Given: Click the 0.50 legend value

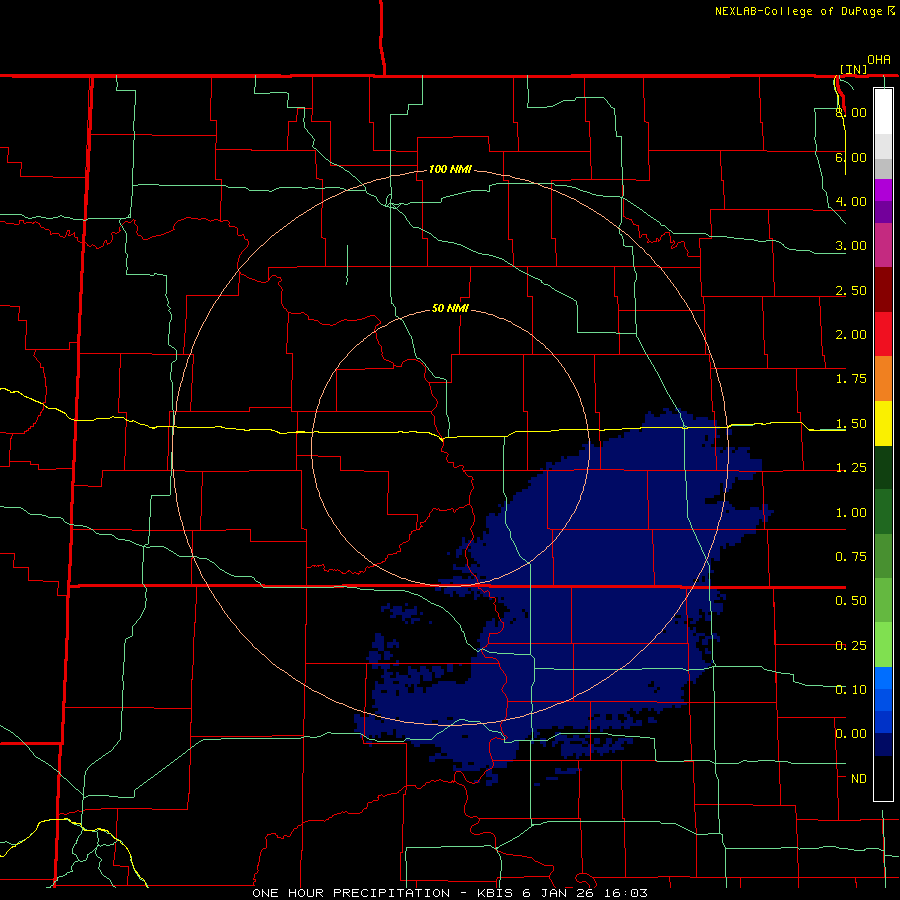Looking at the screenshot, I should [851, 601].
